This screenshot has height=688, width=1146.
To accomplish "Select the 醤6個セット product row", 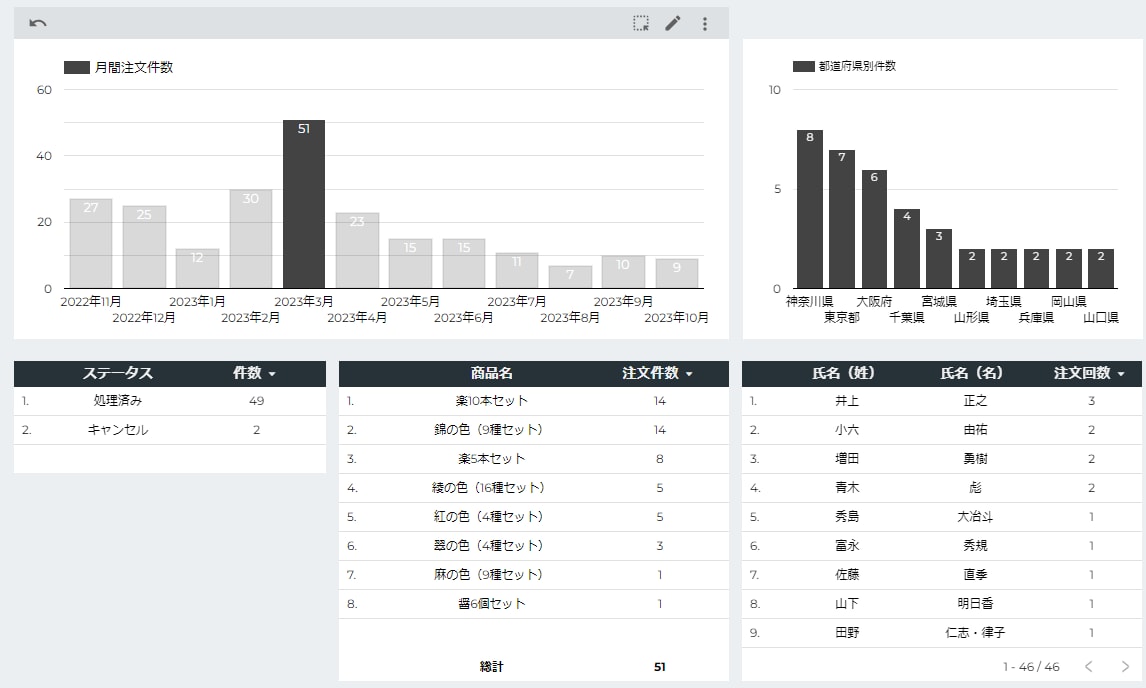I will [x=534, y=604].
